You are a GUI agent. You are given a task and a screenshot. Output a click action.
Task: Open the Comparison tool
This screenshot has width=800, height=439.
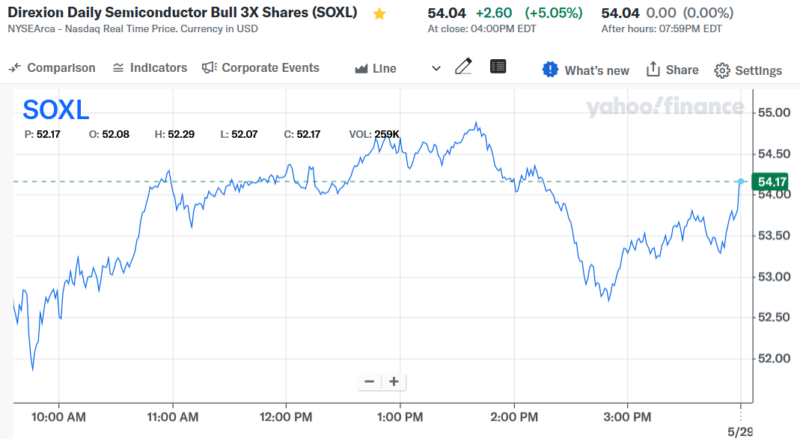pyautogui.click(x=52, y=68)
